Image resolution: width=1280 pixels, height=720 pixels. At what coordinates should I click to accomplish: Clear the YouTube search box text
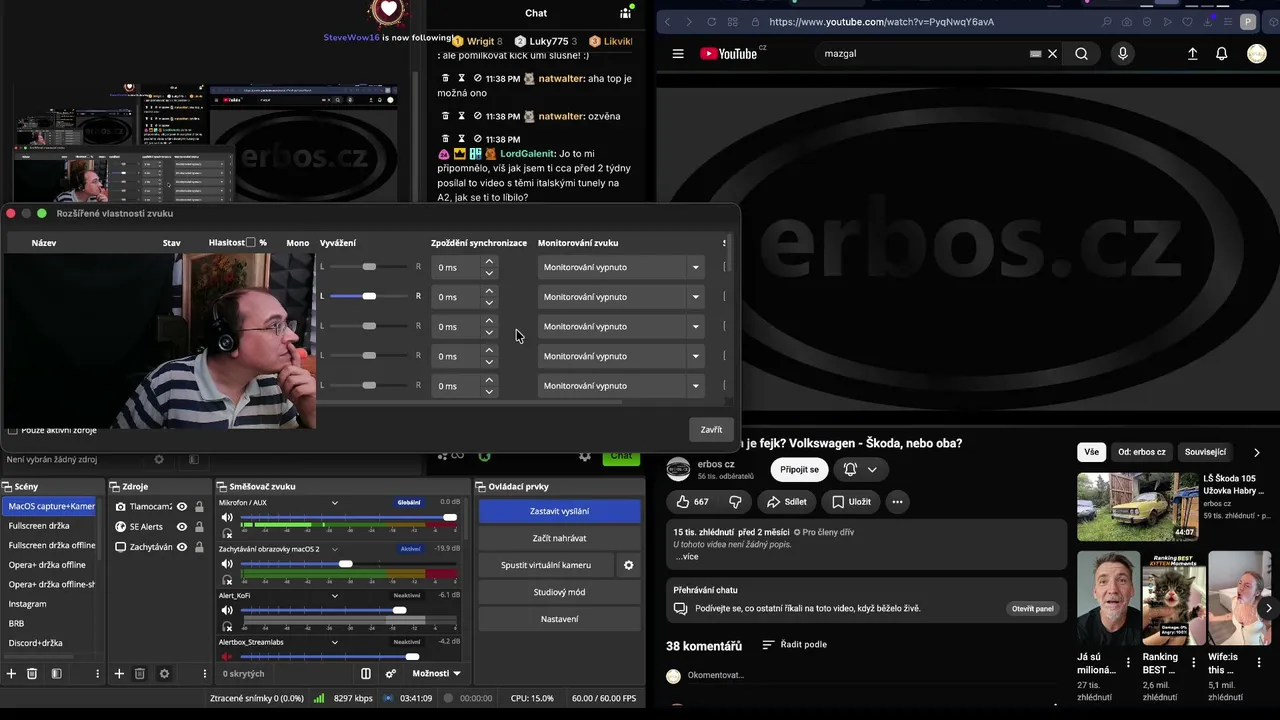pyautogui.click(x=1052, y=54)
